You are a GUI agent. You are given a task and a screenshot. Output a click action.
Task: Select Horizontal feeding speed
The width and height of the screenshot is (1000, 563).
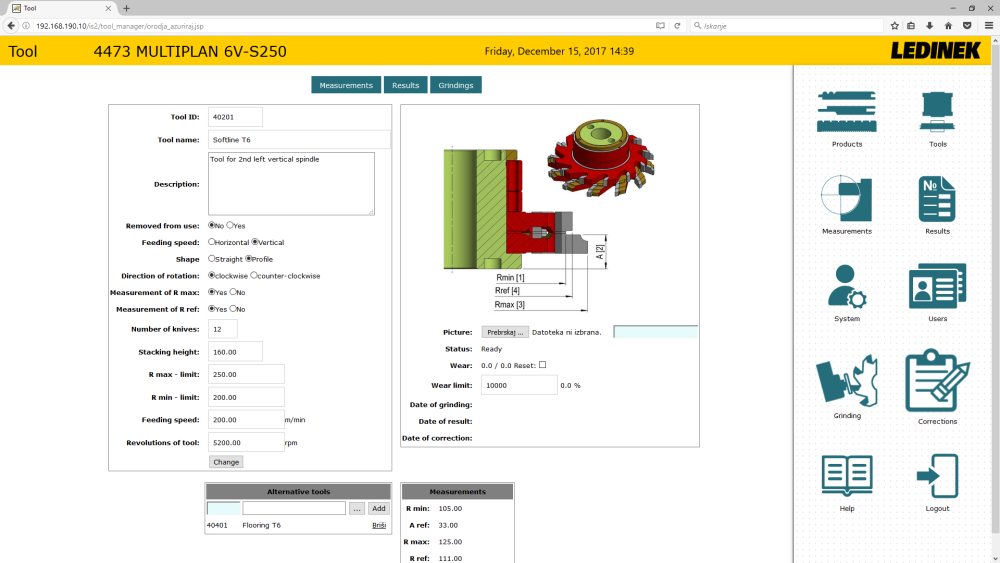[x=212, y=242]
